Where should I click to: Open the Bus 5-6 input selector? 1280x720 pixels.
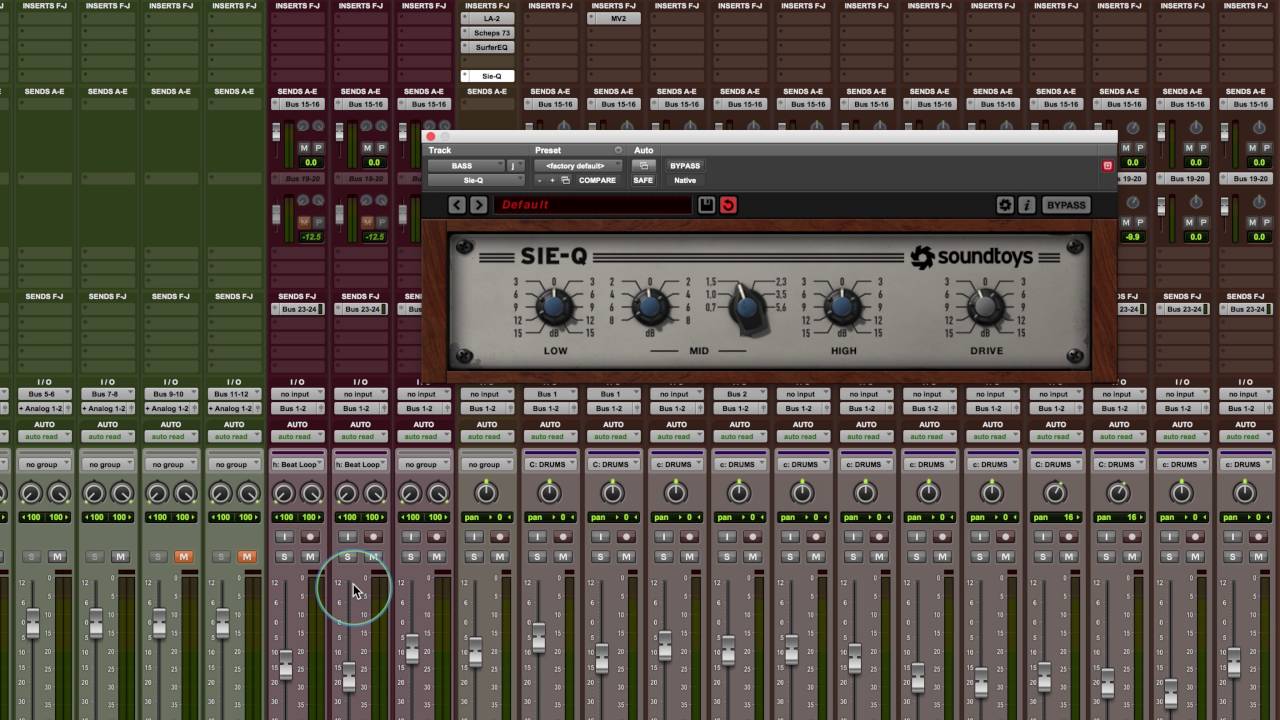pos(44,394)
